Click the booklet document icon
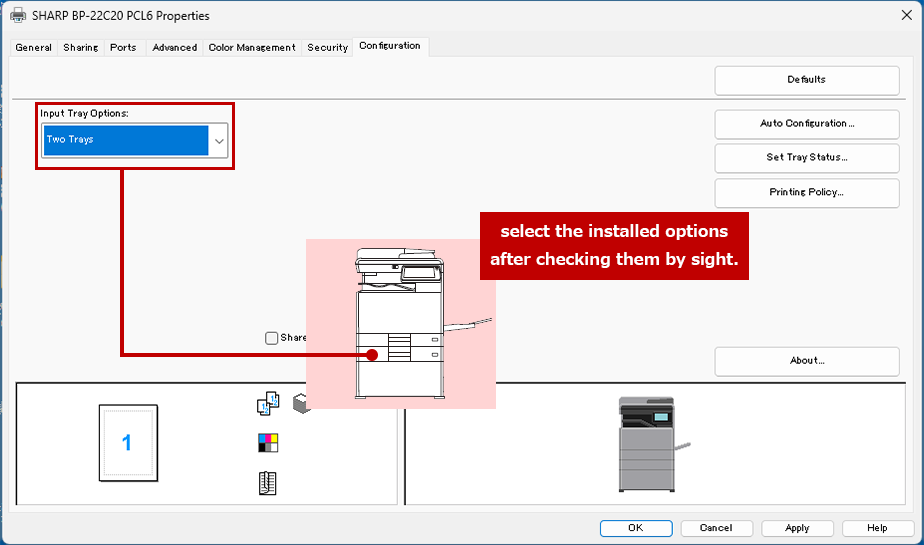Image resolution: width=924 pixels, height=545 pixels. click(x=268, y=483)
